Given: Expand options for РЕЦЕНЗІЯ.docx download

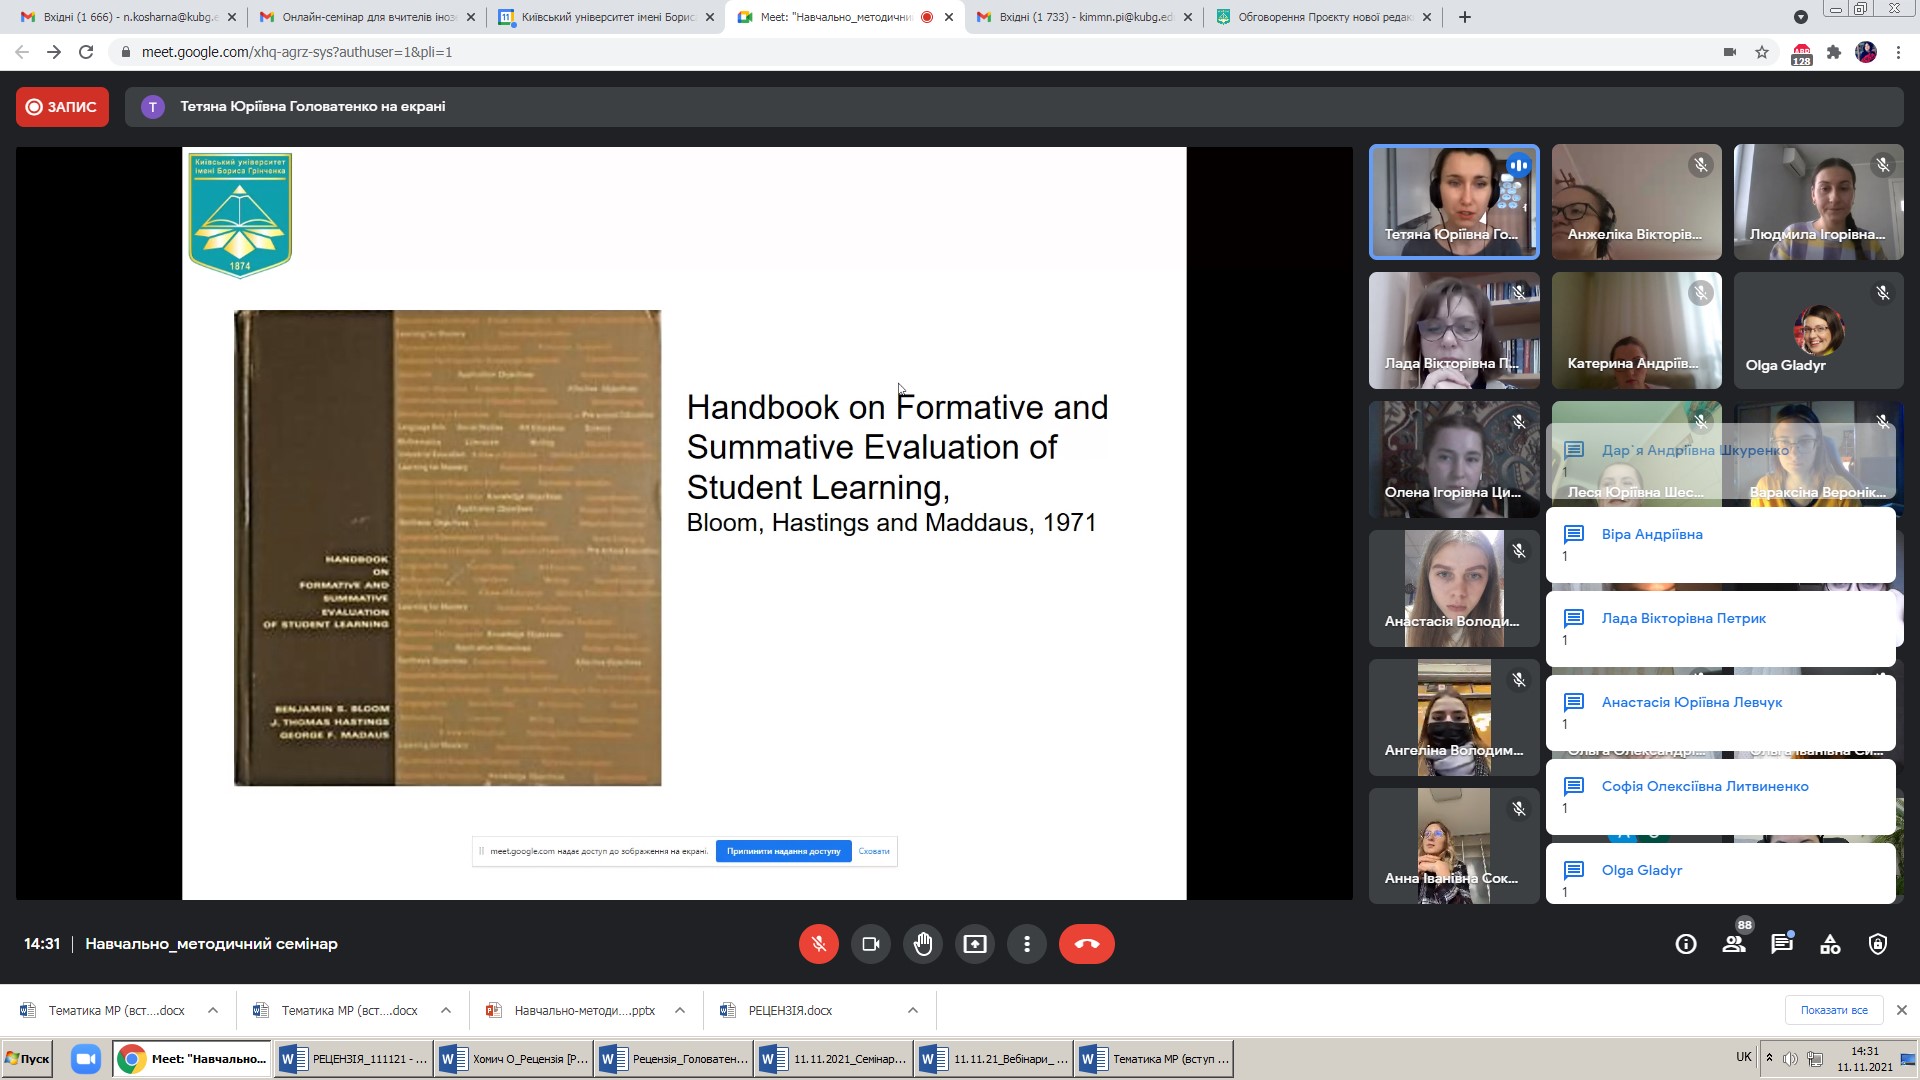Looking at the screenshot, I should tap(912, 1010).
